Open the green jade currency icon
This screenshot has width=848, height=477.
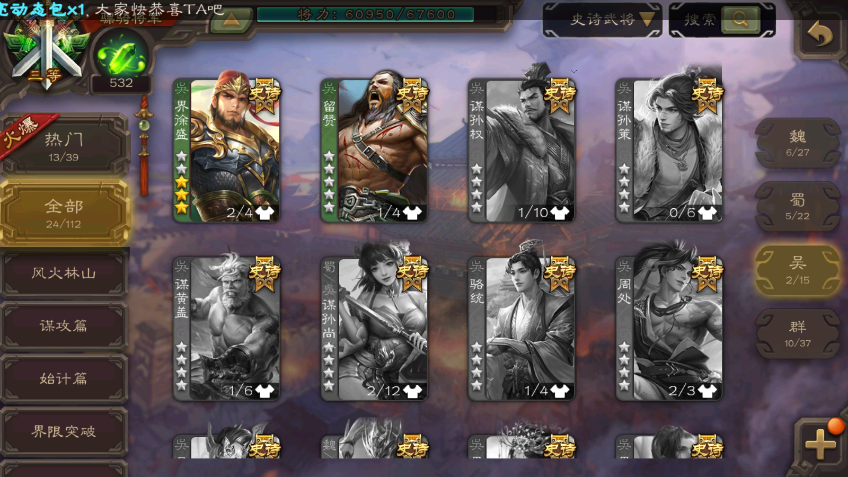pyautogui.click(x=121, y=56)
